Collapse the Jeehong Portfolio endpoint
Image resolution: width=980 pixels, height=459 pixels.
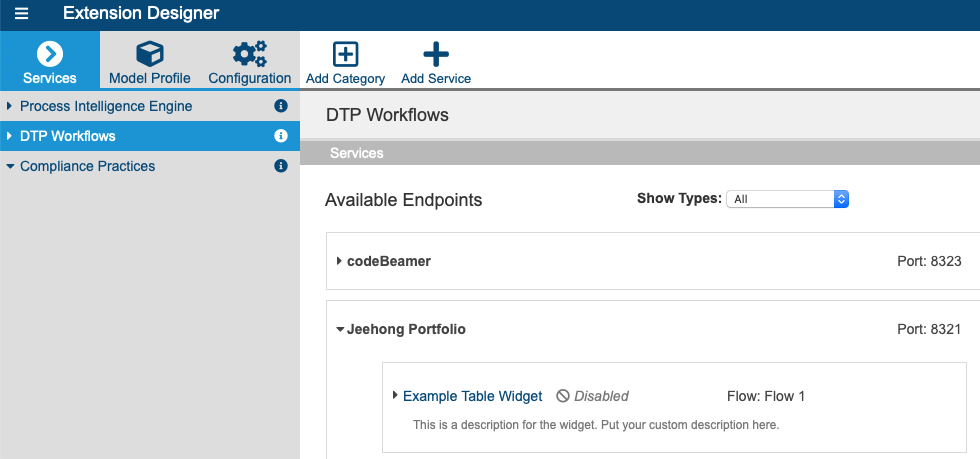340,329
